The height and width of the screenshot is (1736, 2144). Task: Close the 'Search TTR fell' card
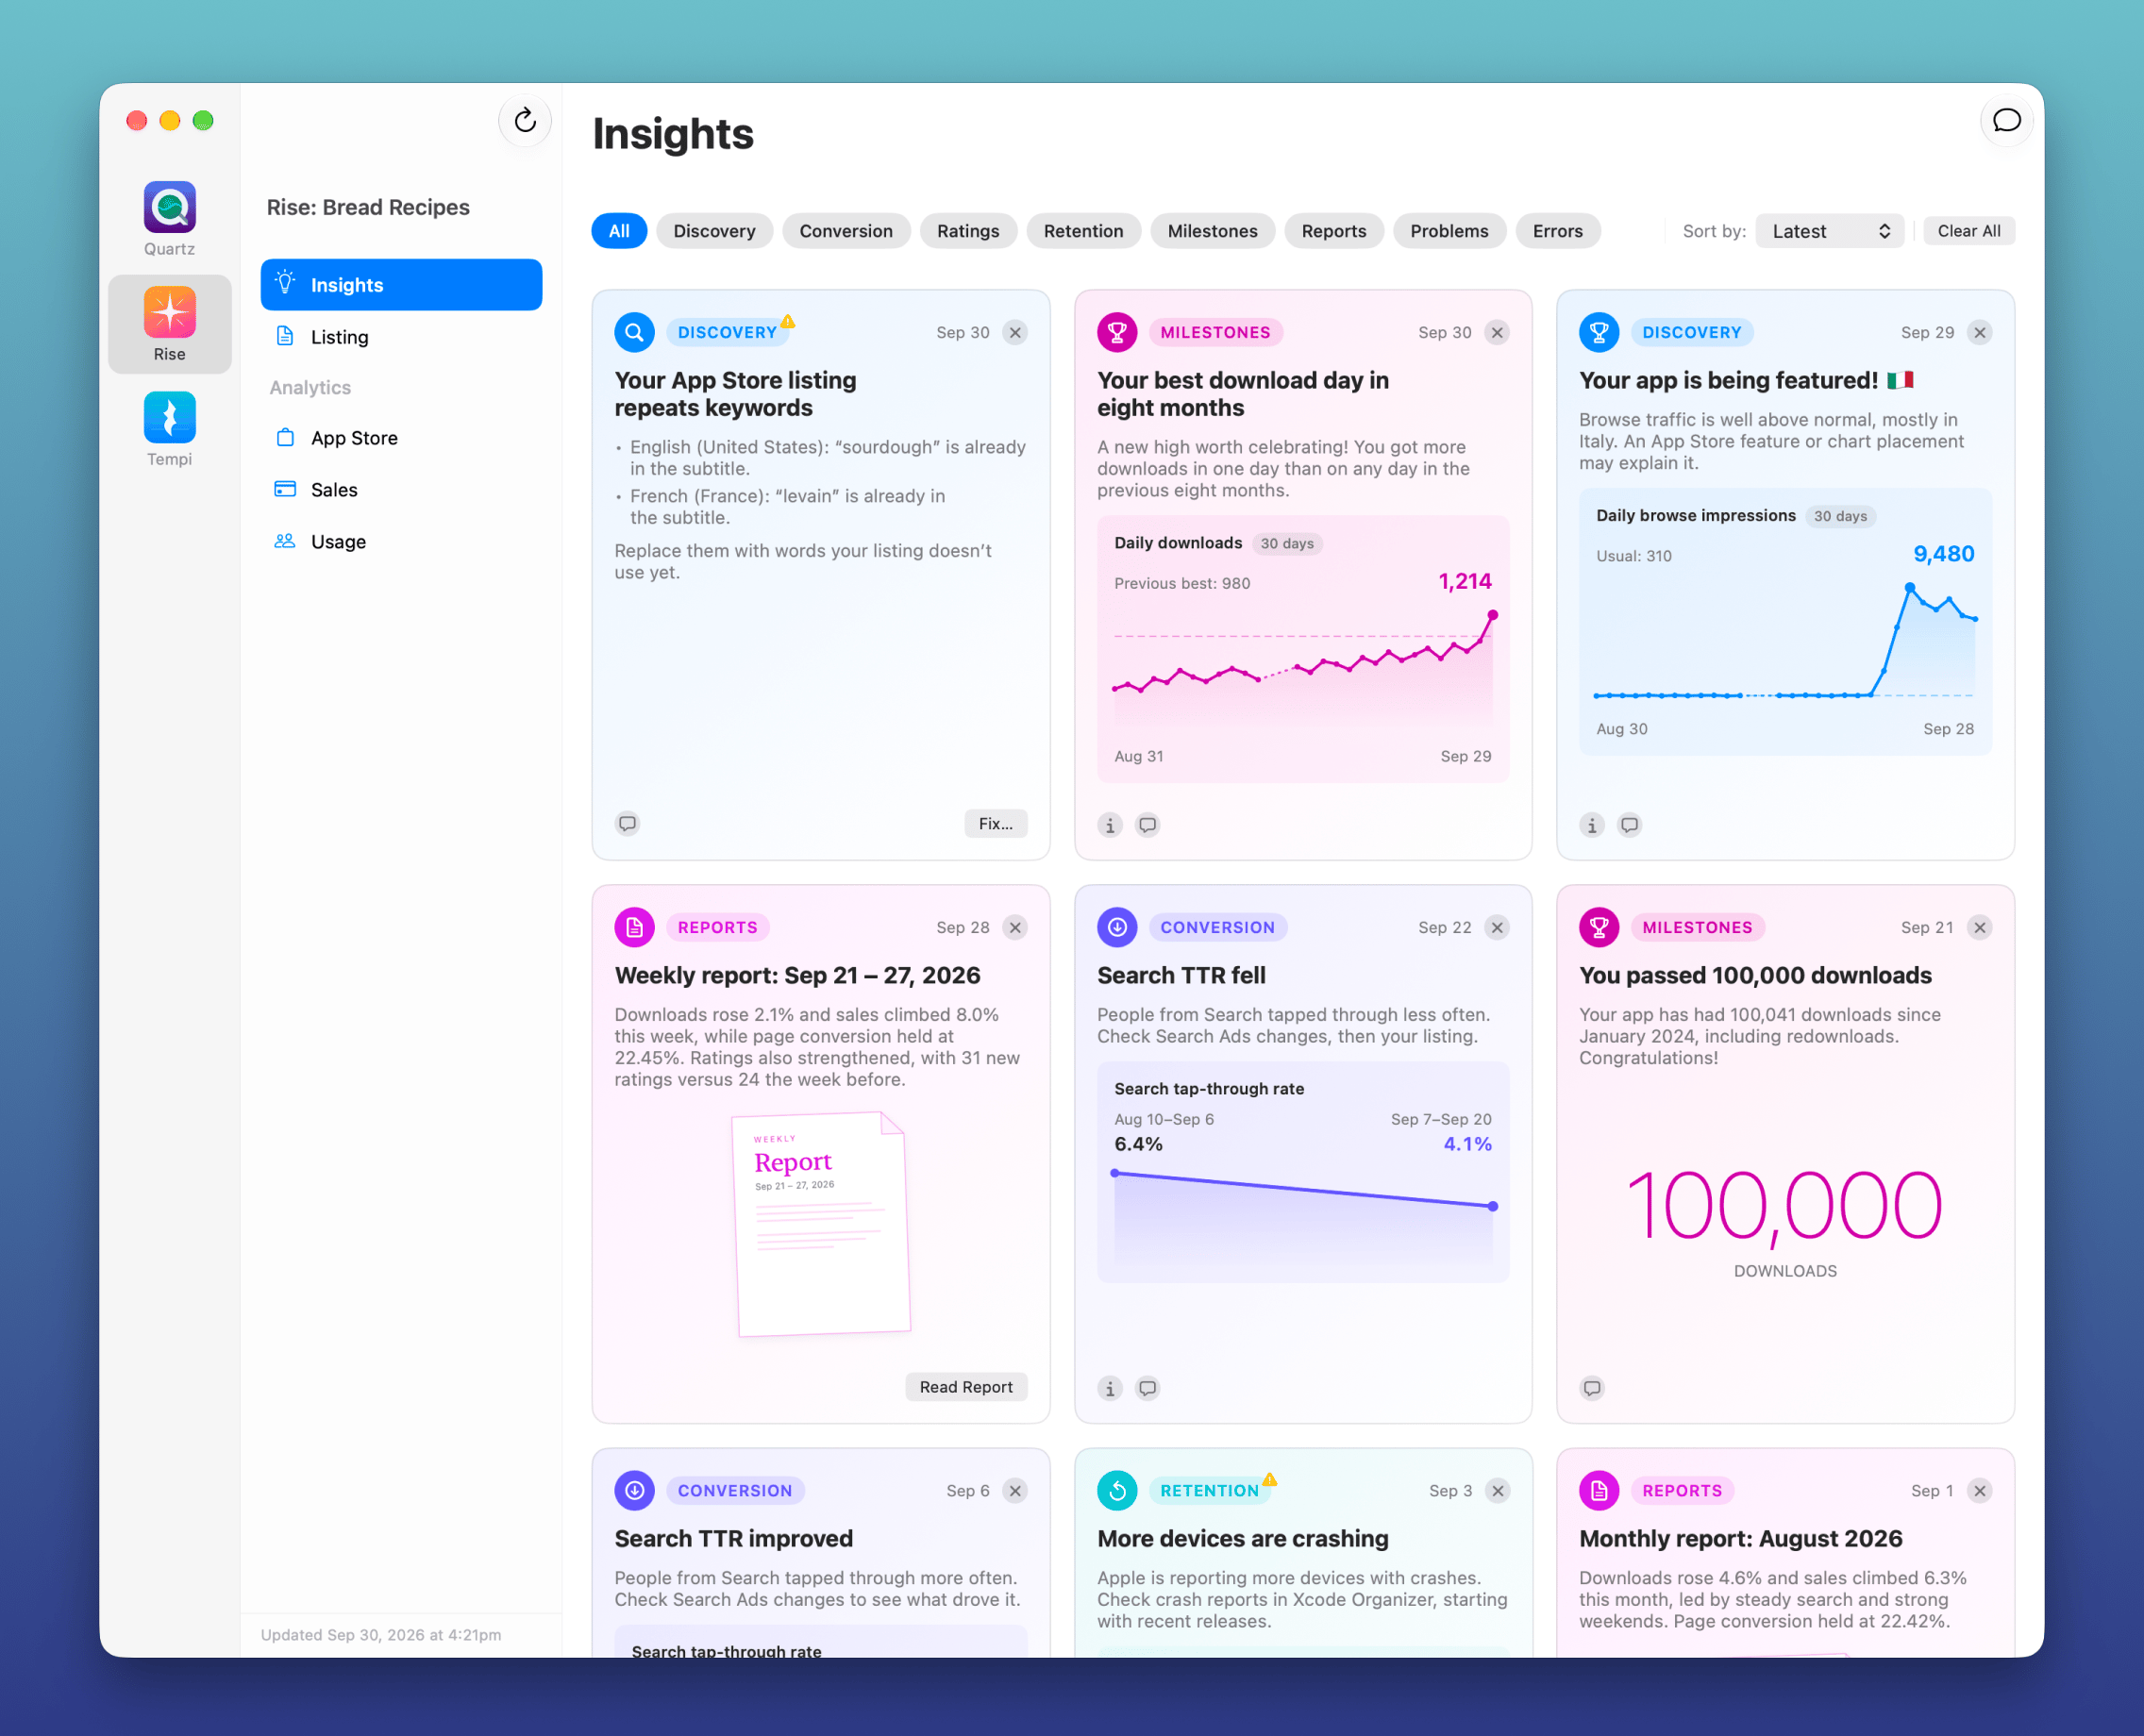click(1497, 928)
